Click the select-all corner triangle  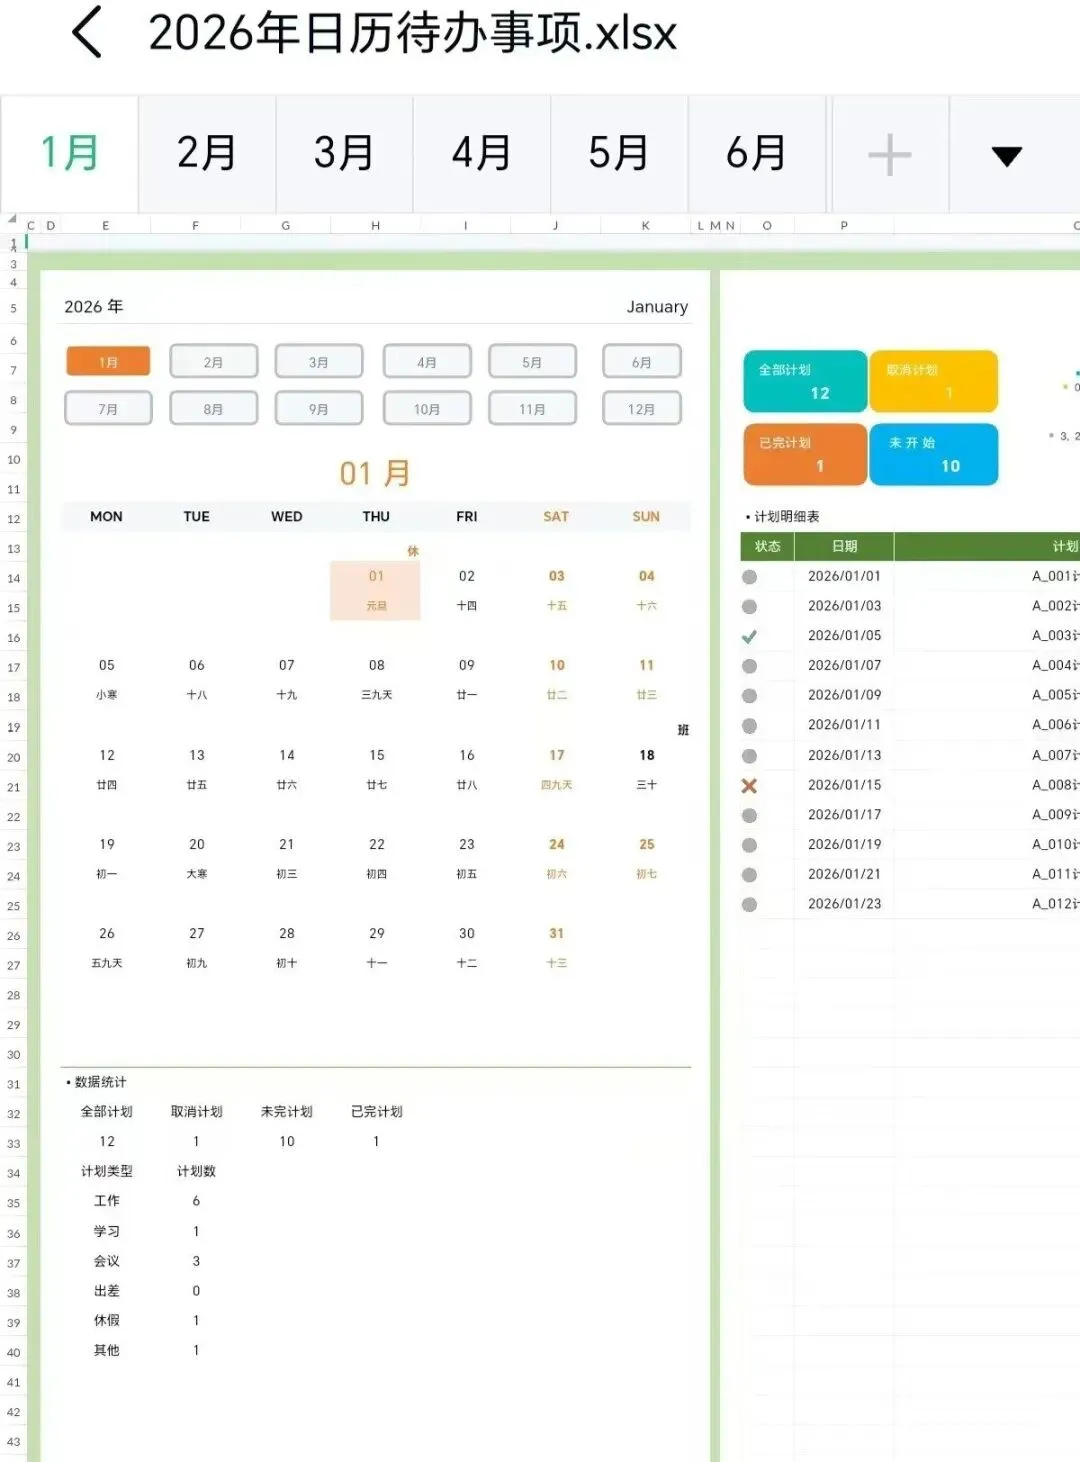pos(12,220)
